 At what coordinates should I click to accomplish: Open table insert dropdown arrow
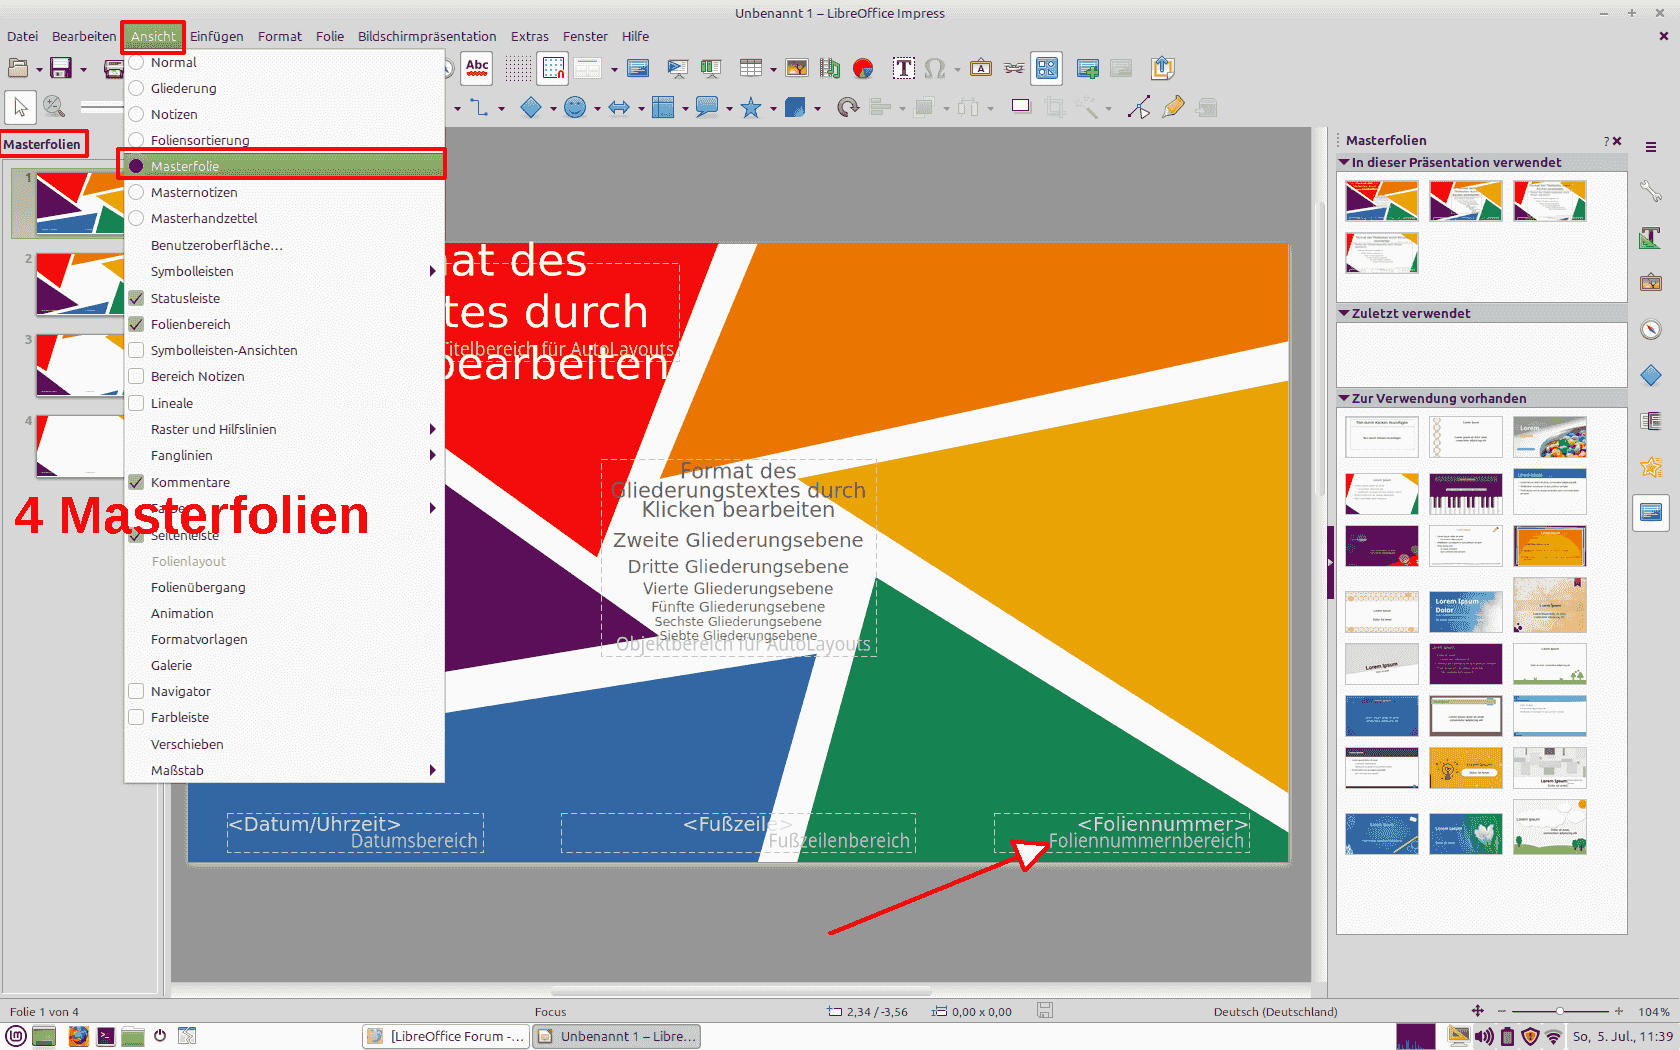[773, 69]
